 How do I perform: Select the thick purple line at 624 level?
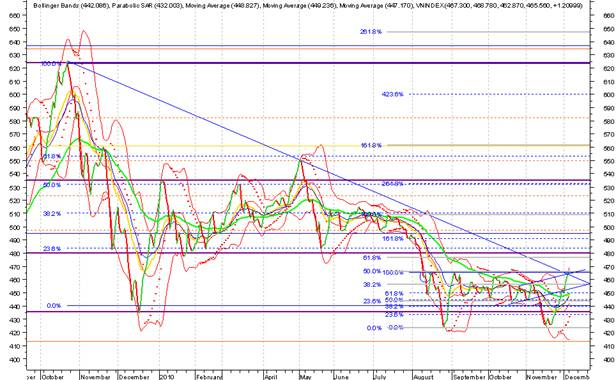pos(308,63)
